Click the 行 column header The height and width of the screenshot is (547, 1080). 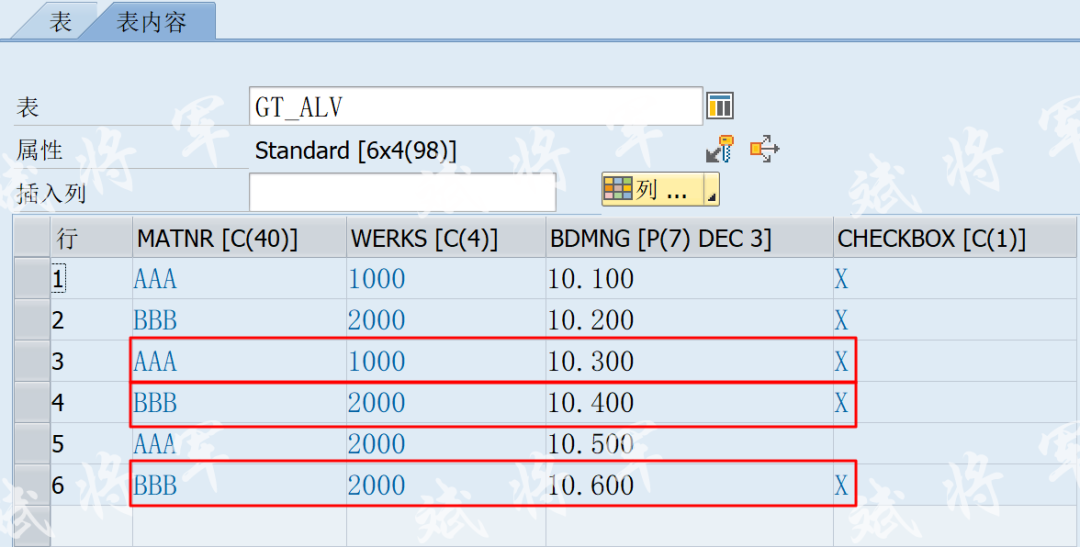[x=91, y=238]
